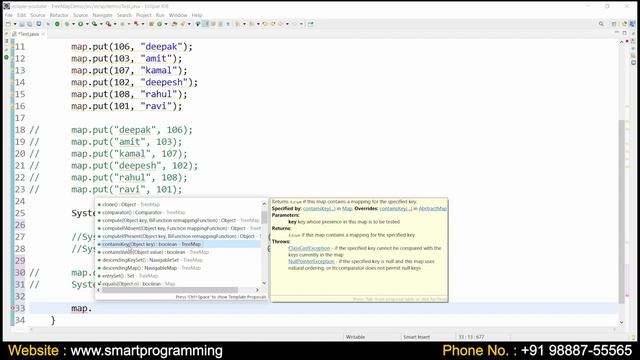Image resolution: width=640 pixels, height=360 pixels.
Task: Open the Window menu
Action: click(178, 15)
